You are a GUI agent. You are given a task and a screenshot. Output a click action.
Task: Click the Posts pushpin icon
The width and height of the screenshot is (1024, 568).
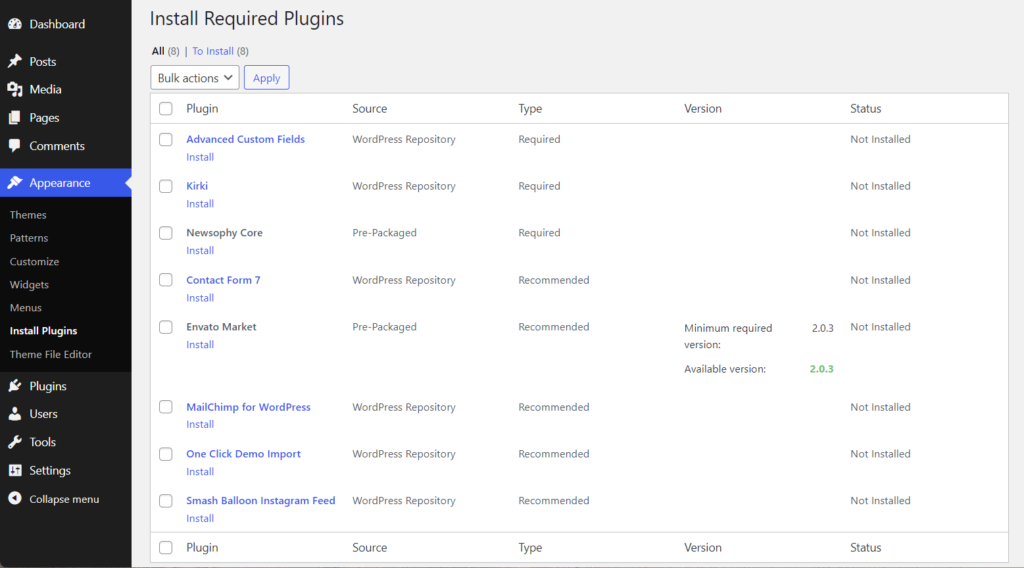coord(15,61)
